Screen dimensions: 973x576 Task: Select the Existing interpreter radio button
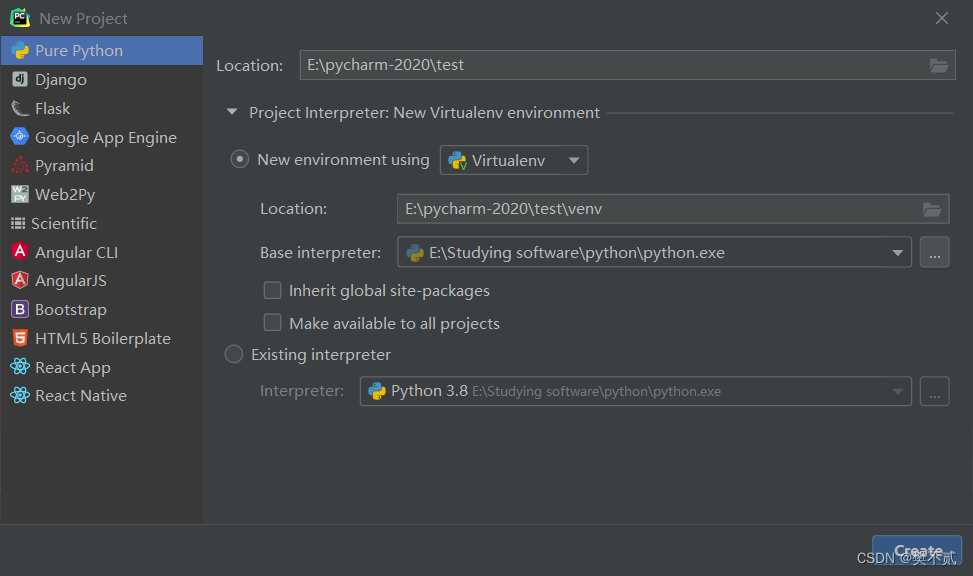[233, 354]
